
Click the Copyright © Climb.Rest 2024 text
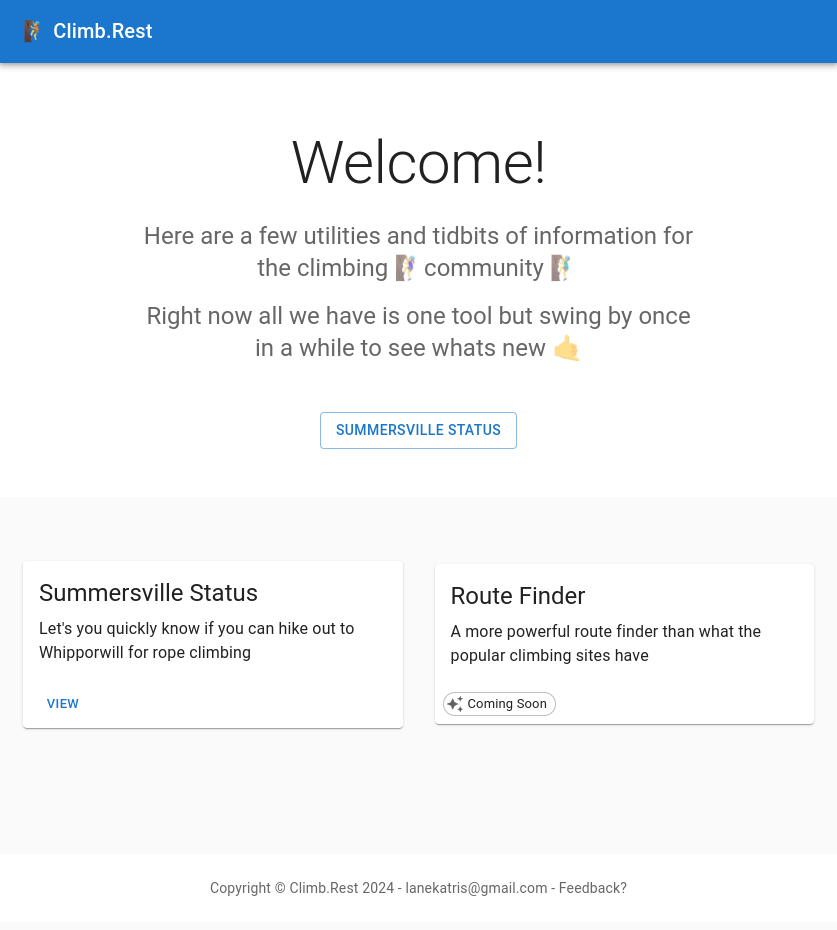click(x=301, y=888)
